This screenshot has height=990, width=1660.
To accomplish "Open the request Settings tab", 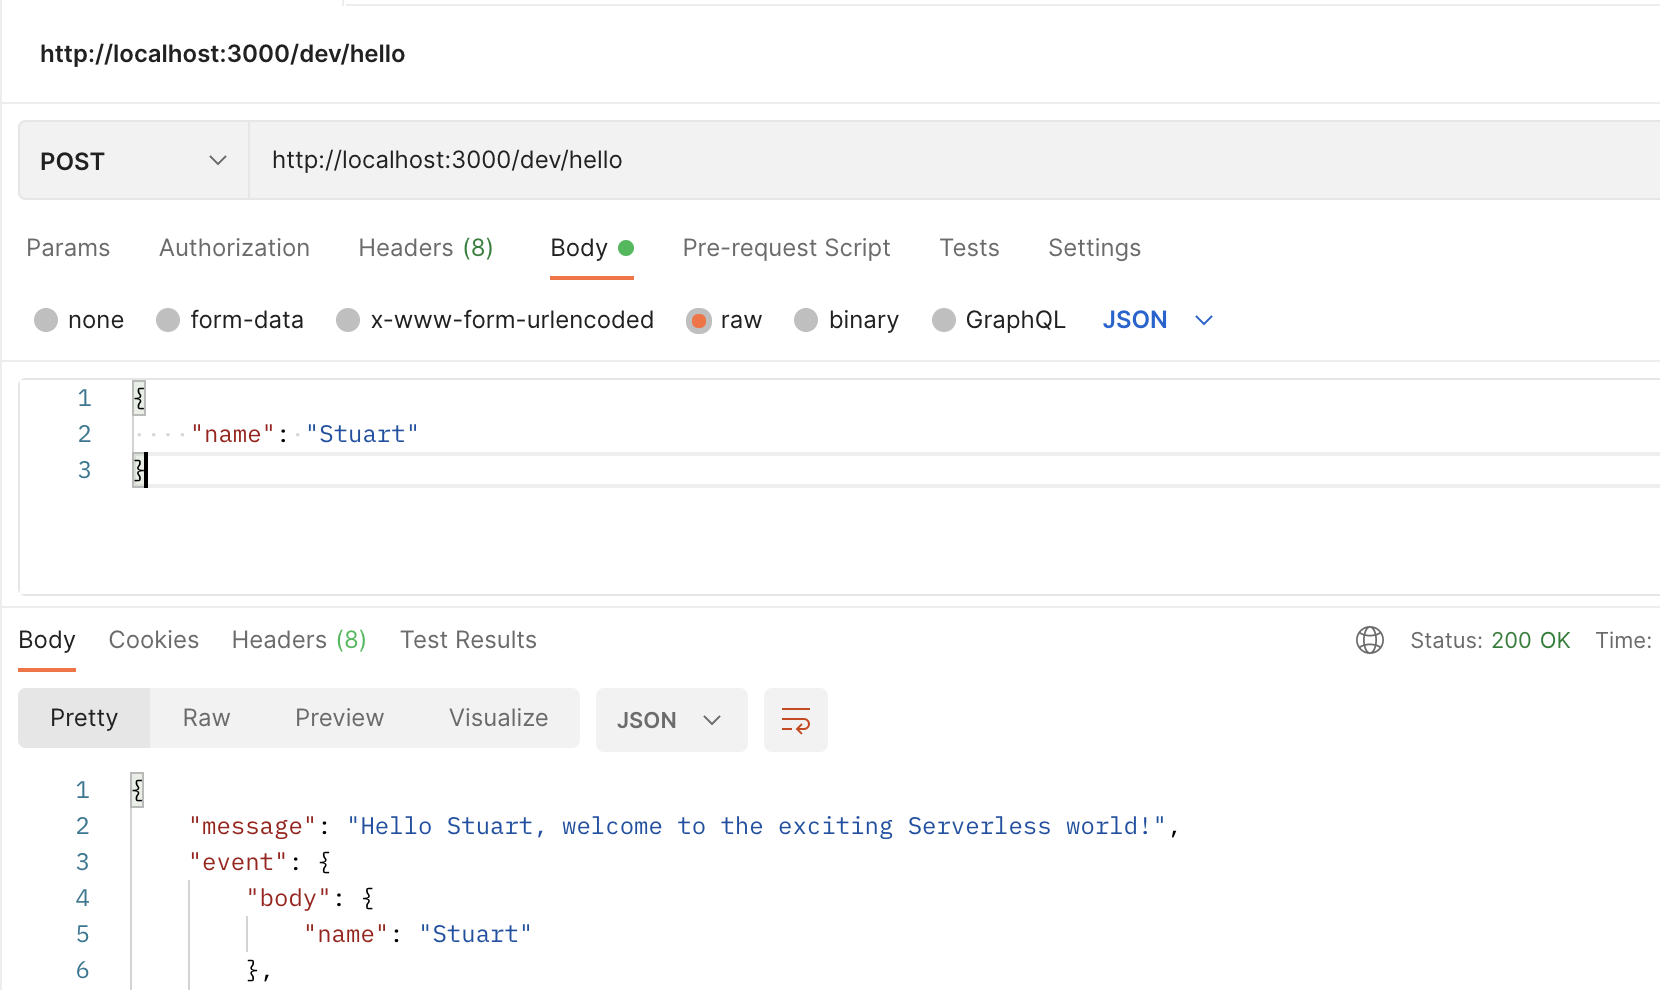I will pos(1094,248).
